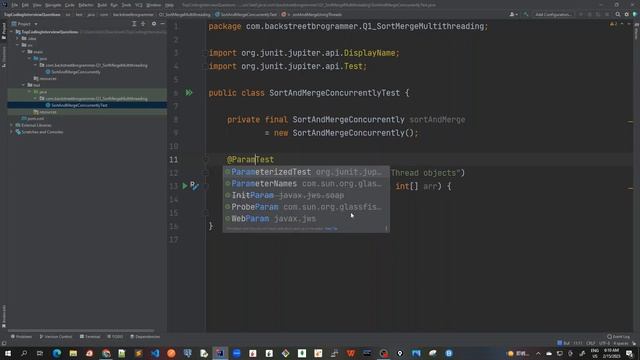Viewport: 640px width, 360px height.
Task: Click the run test gutter icon on line 13
Action: tap(185, 186)
